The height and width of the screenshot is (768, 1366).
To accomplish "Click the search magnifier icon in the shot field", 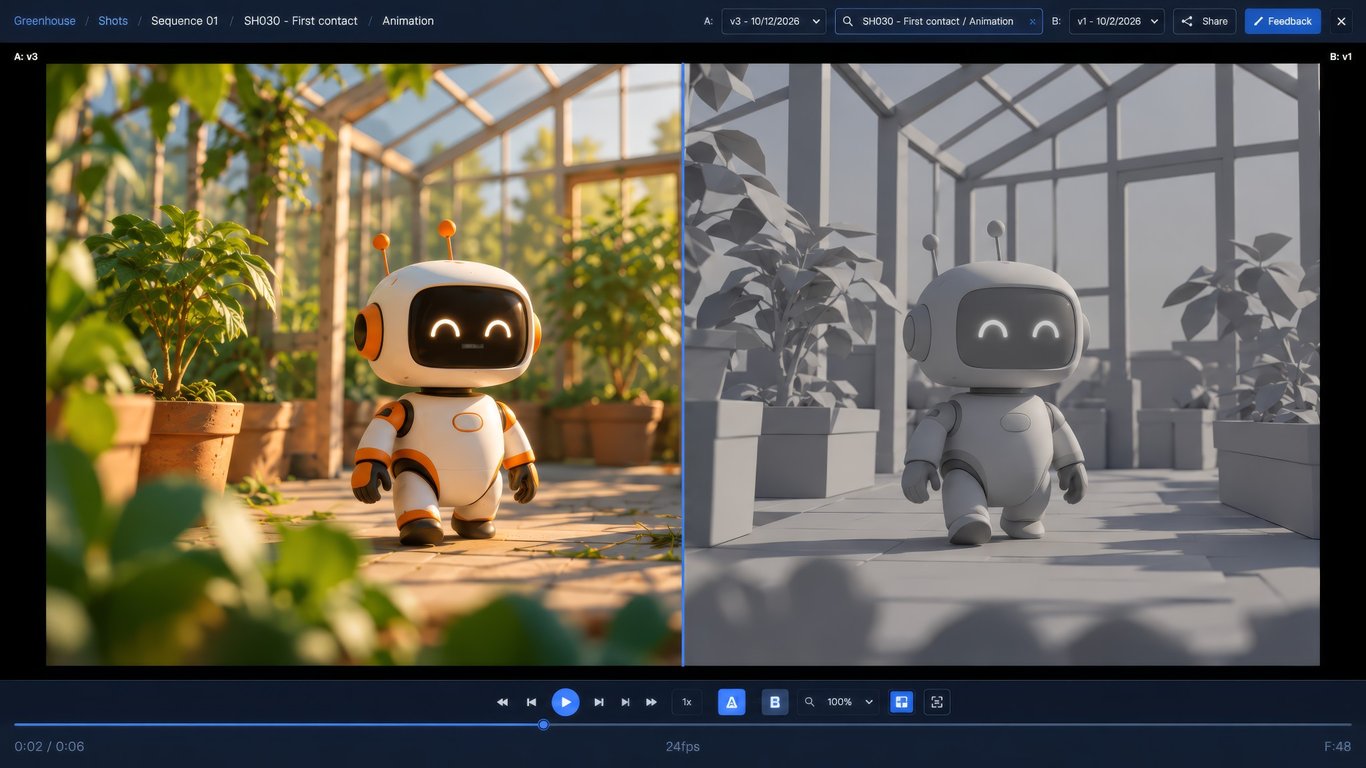I will click(848, 21).
